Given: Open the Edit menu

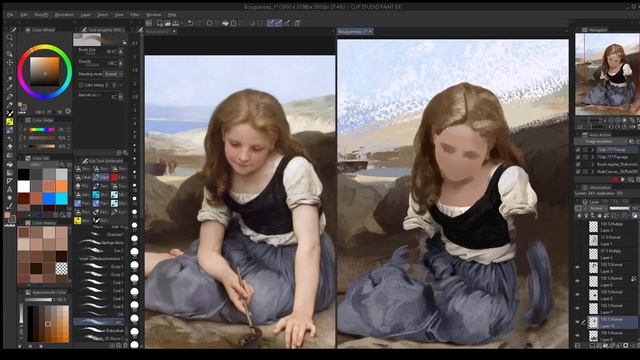Looking at the screenshot, I should click(x=24, y=15).
